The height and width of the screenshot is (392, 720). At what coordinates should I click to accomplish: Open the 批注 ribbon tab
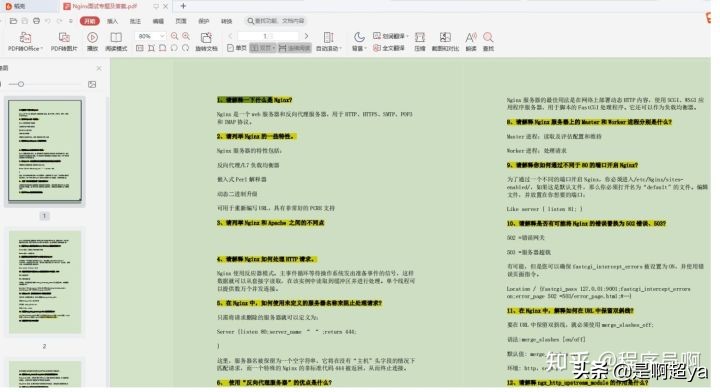coord(135,21)
